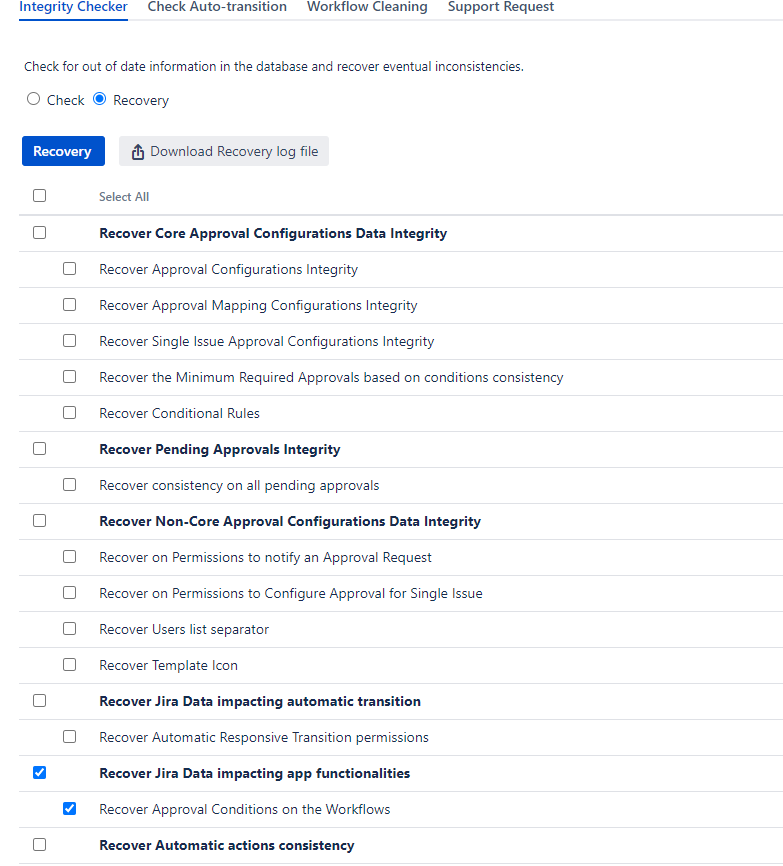The height and width of the screenshot is (866, 783).
Task: Open the Integrity Checker tab
Action: 73,7
